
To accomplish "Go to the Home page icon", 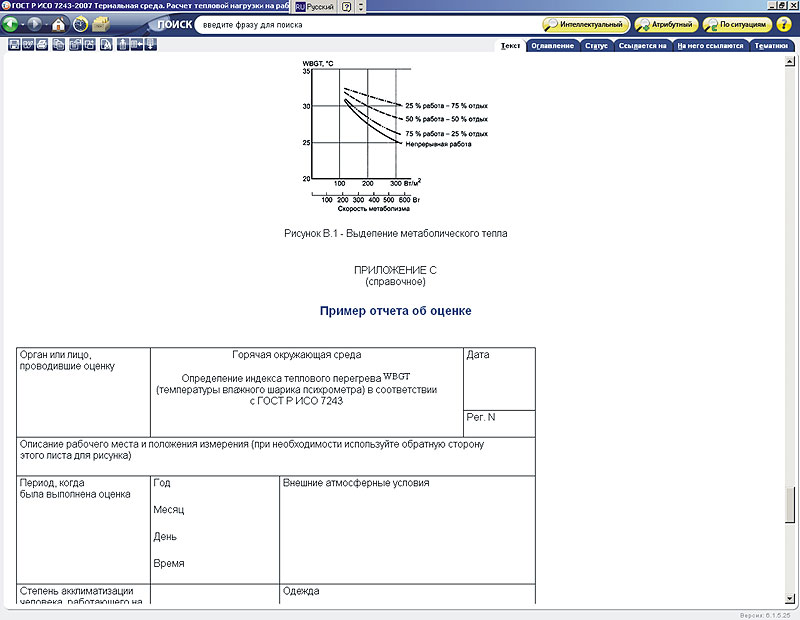I will [x=59, y=24].
